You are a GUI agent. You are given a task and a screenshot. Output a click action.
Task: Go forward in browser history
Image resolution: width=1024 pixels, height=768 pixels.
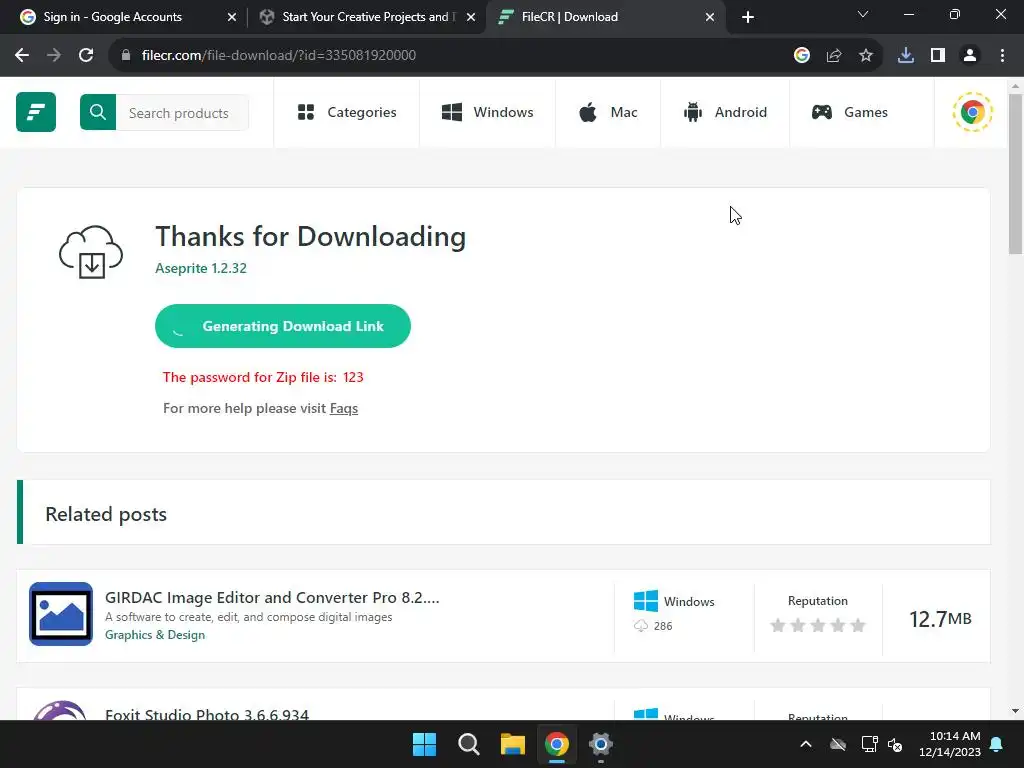54,55
